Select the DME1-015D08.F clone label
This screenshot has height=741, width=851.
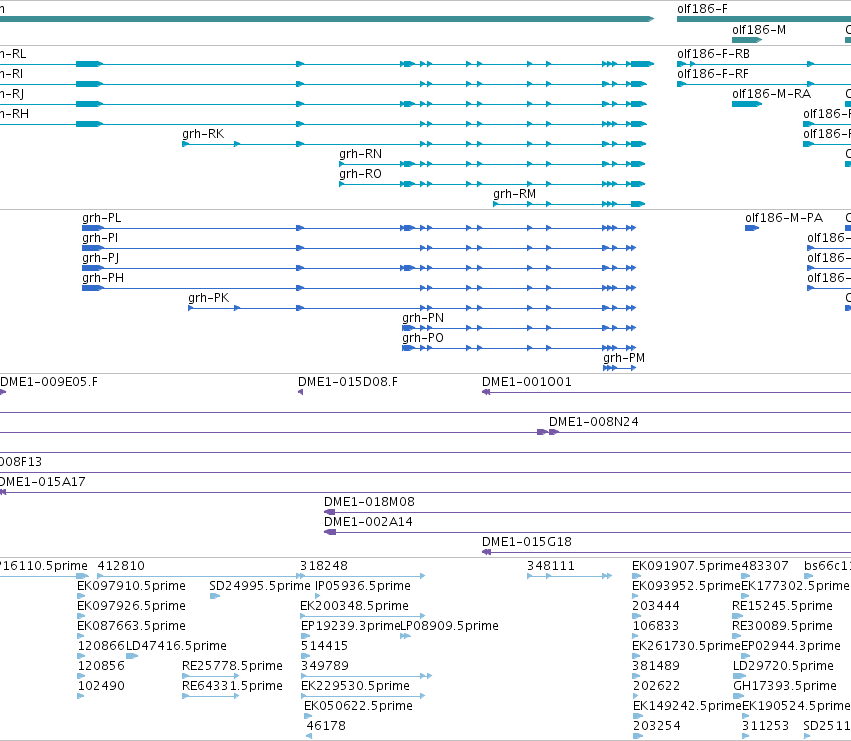coord(347,382)
